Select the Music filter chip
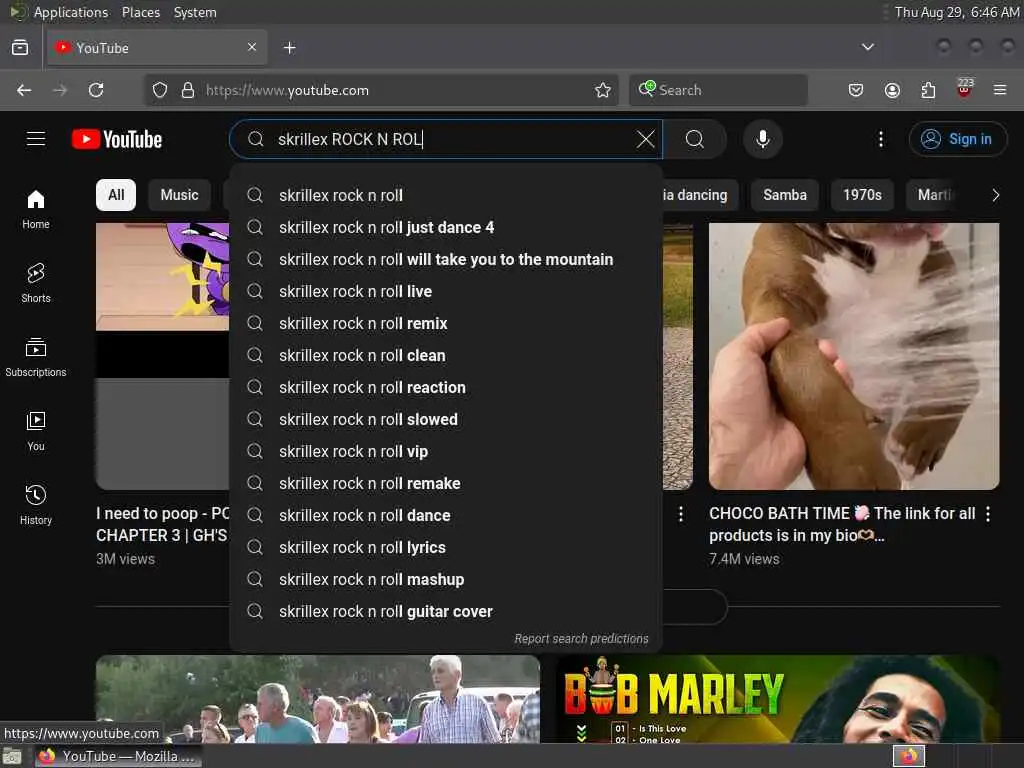 point(180,195)
